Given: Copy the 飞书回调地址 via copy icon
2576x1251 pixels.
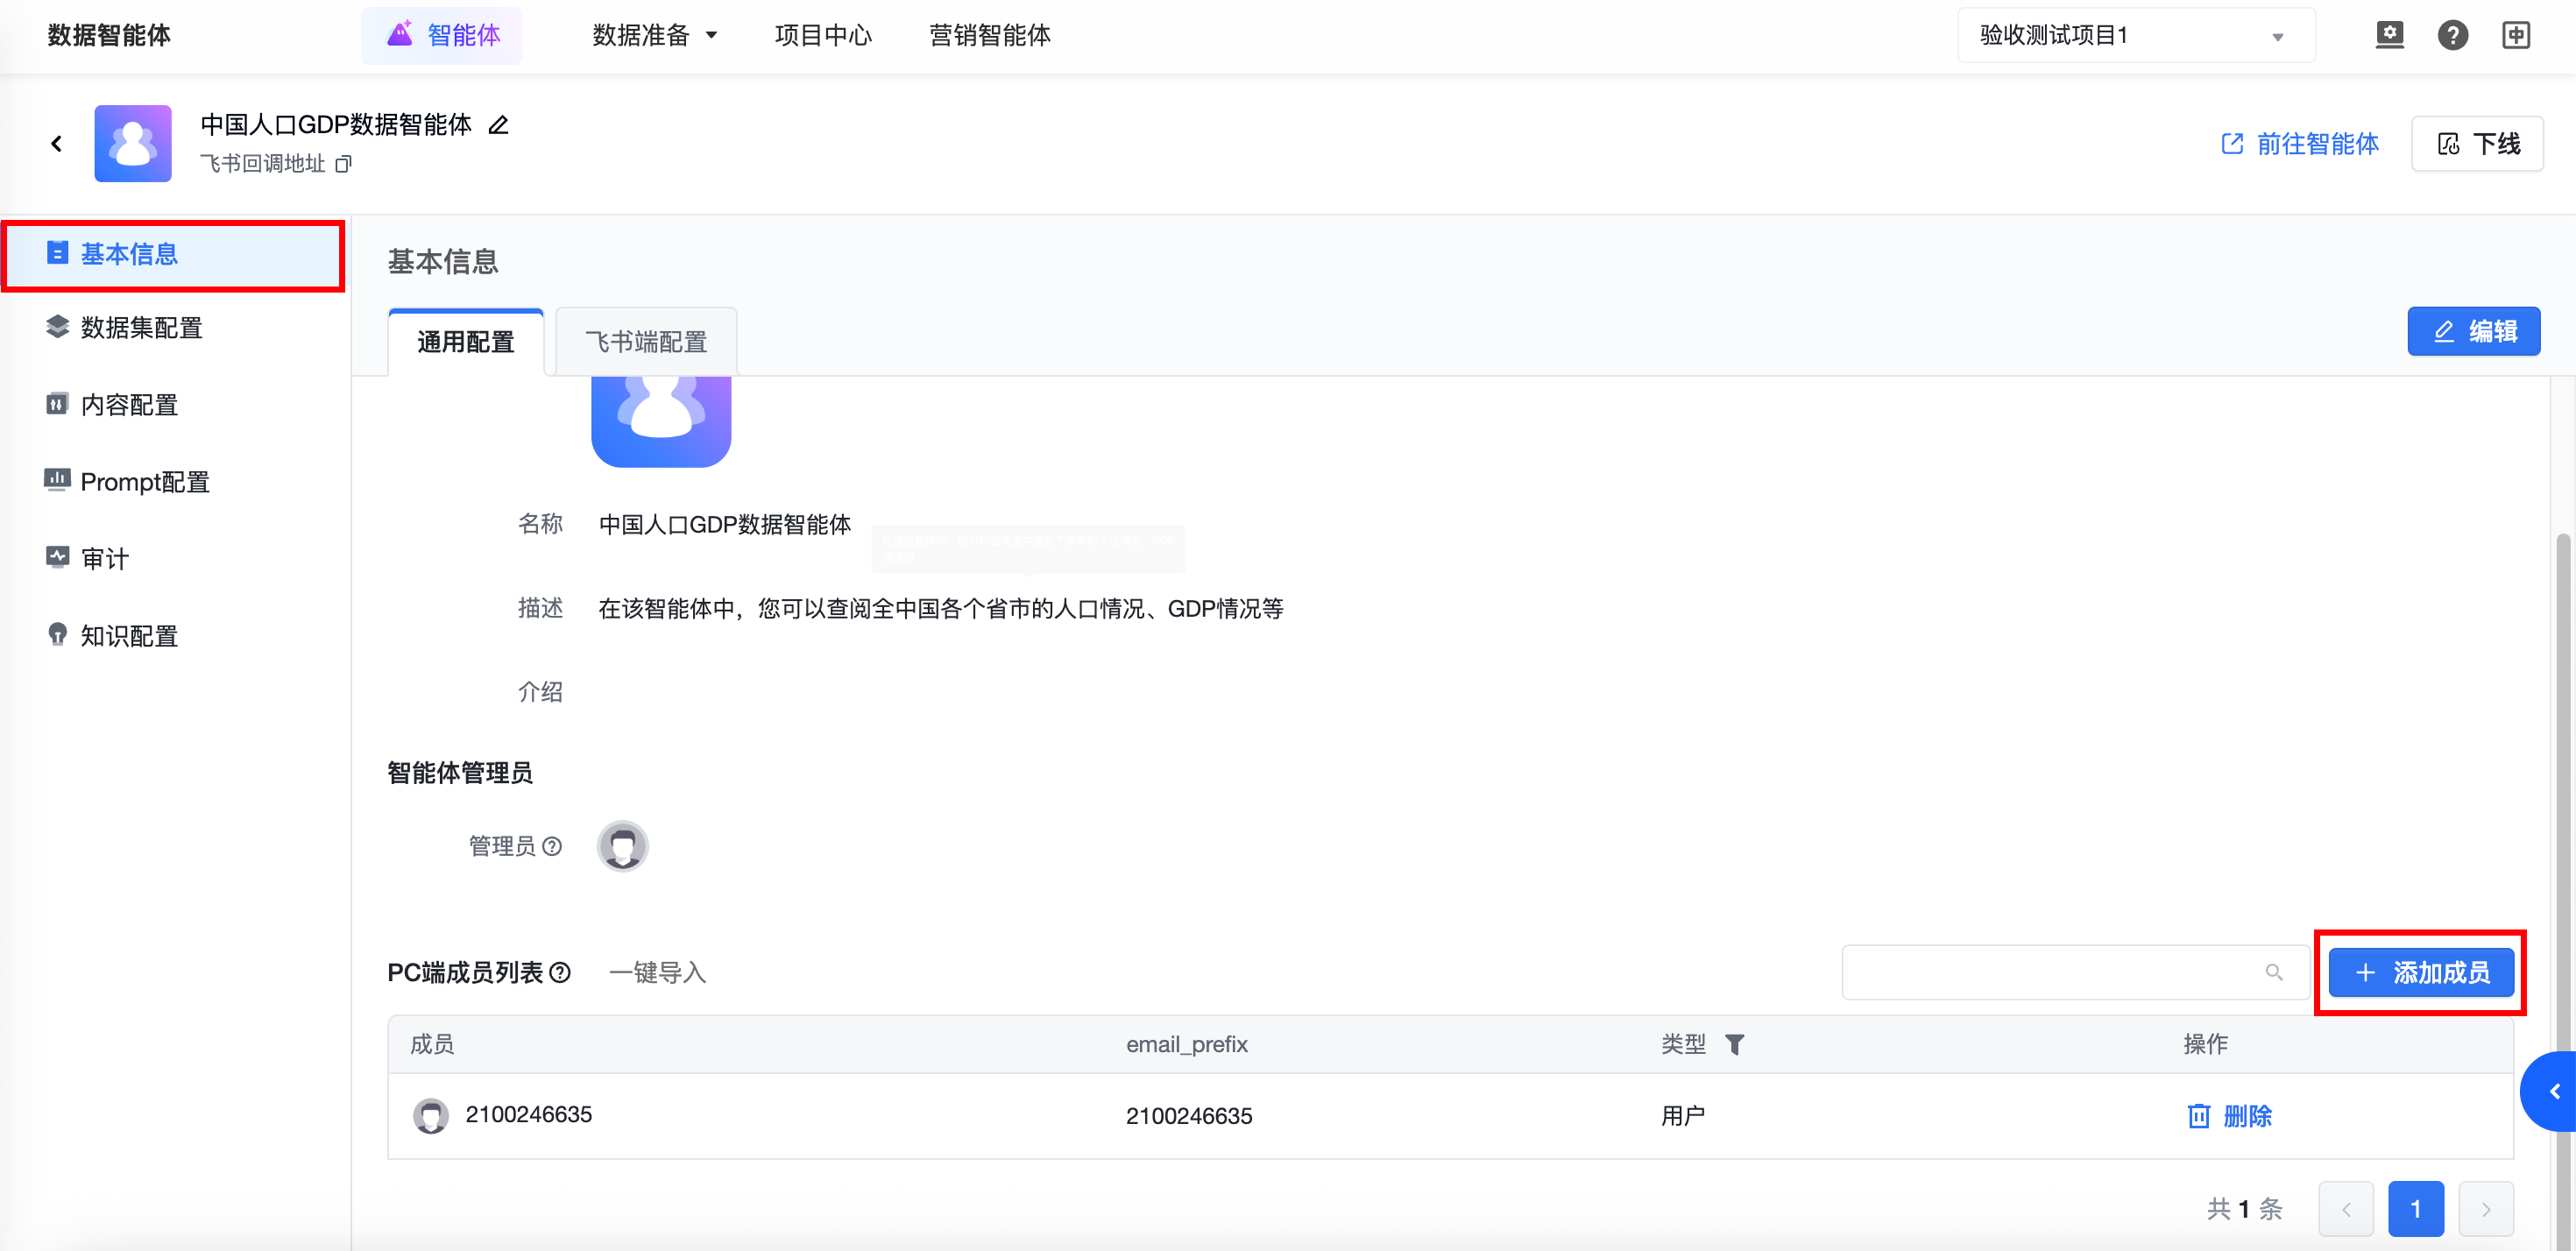Looking at the screenshot, I should pos(343,164).
